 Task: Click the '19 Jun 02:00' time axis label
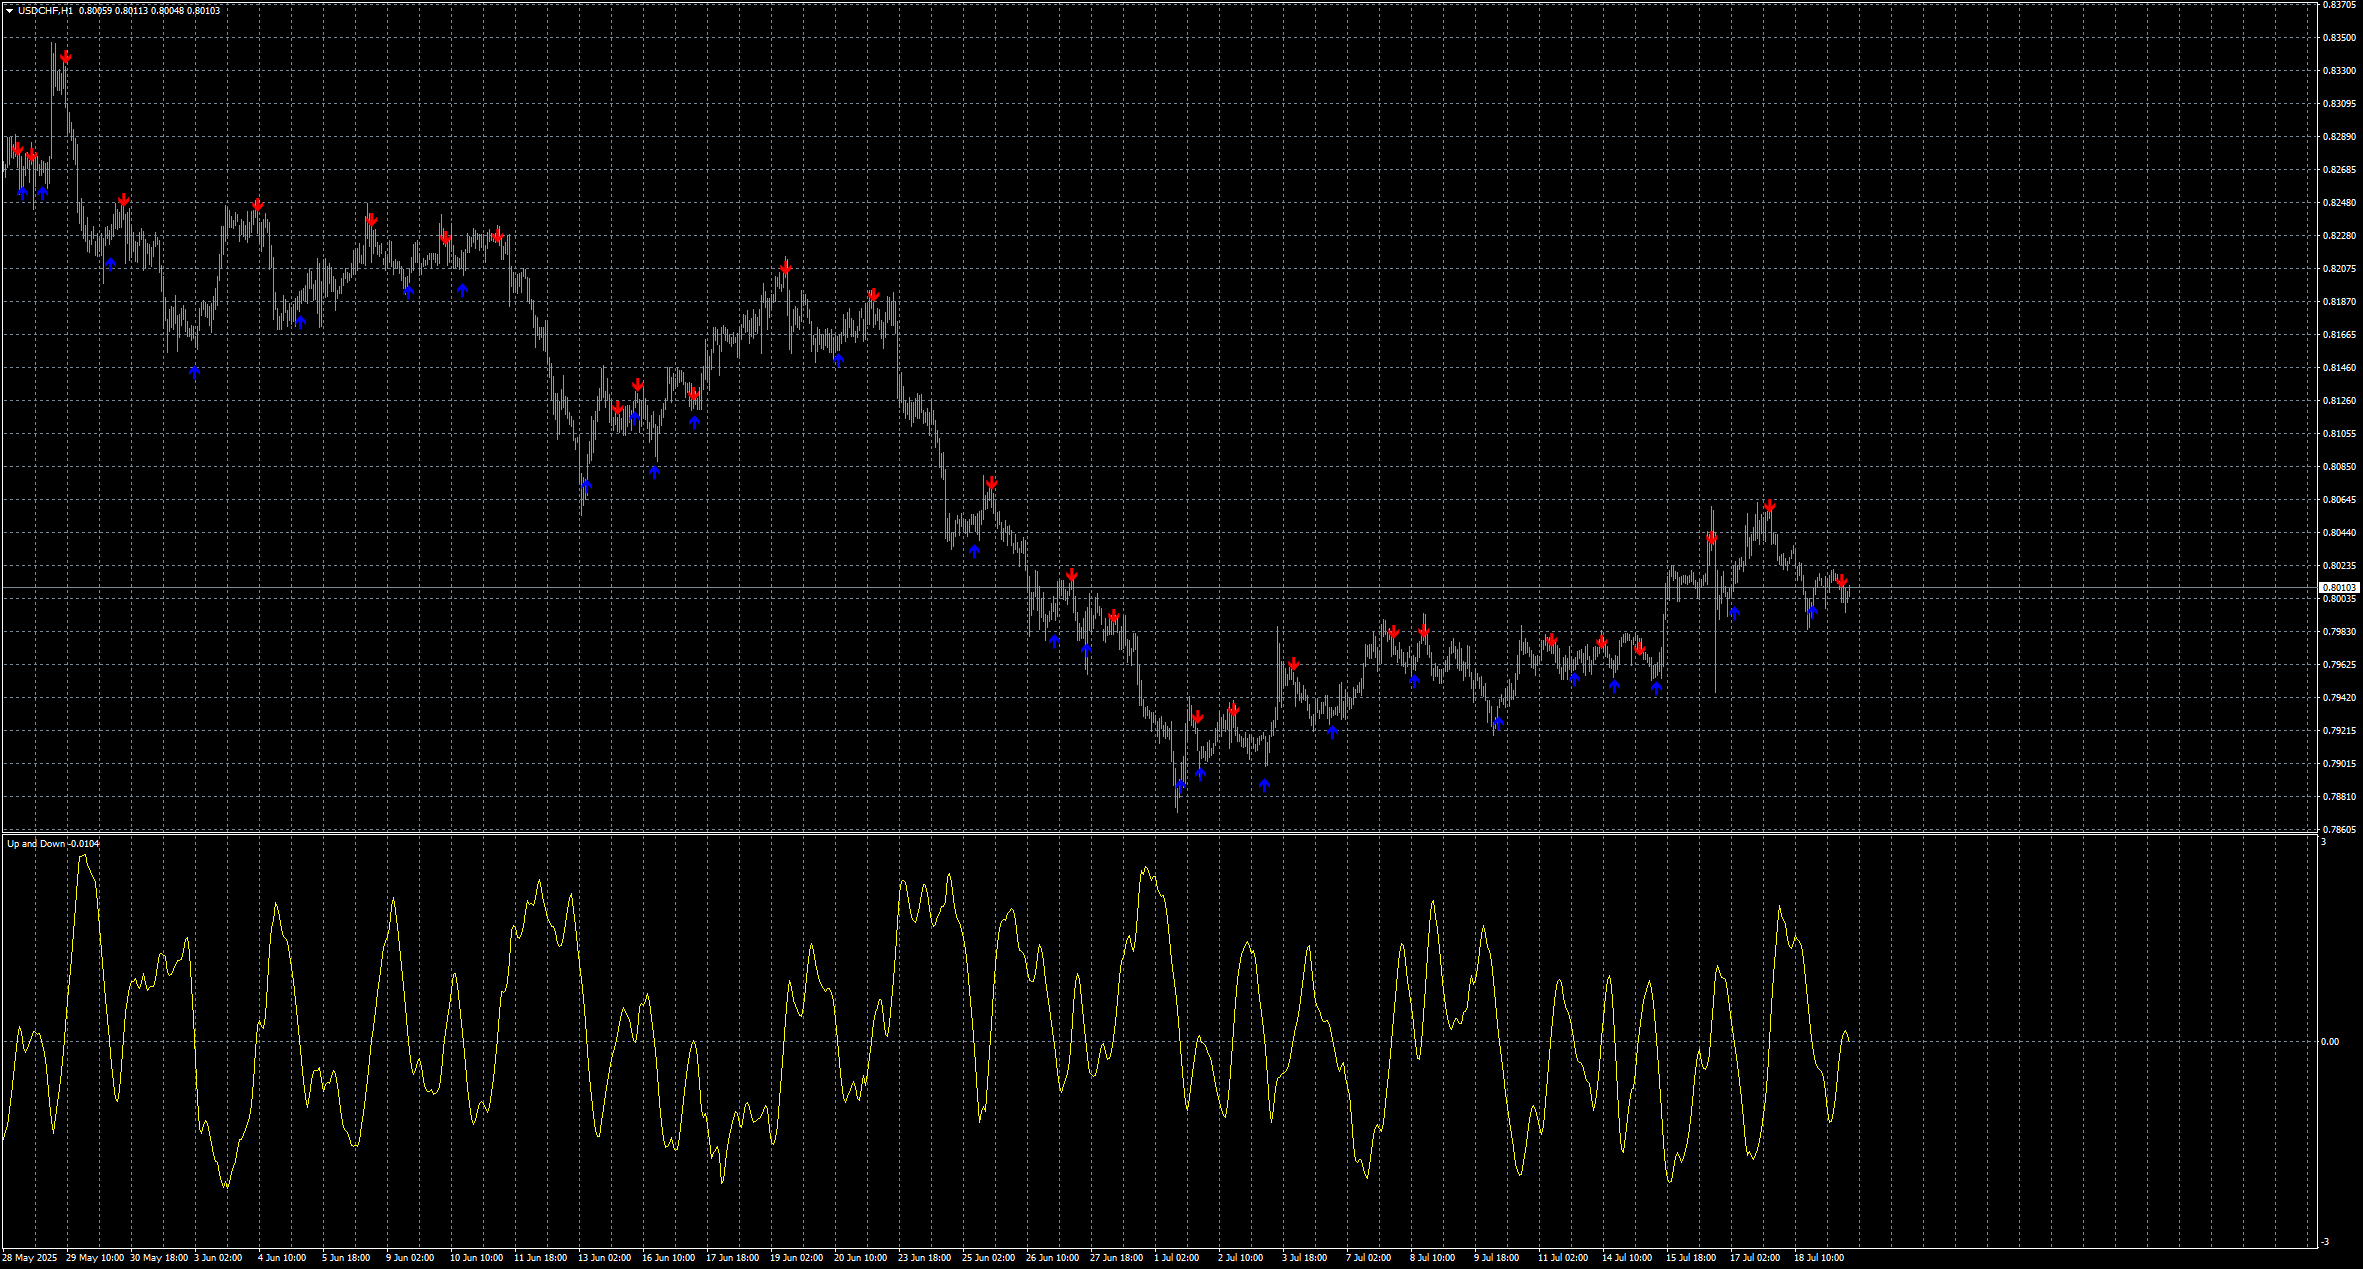[x=796, y=1258]
